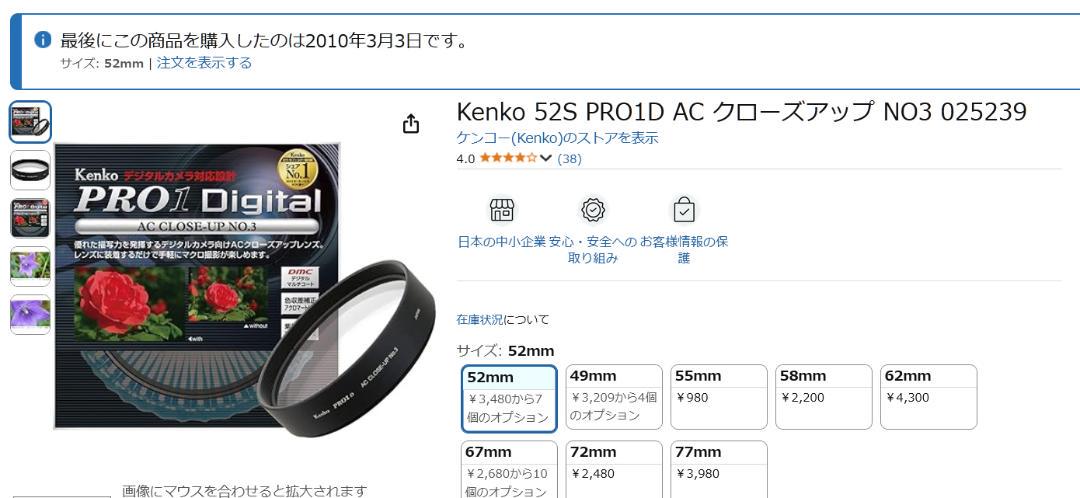Screen dimensions: 1080x498
Task: Click the 在庫状況 stock status link
Action: click(x=480, y=320)
